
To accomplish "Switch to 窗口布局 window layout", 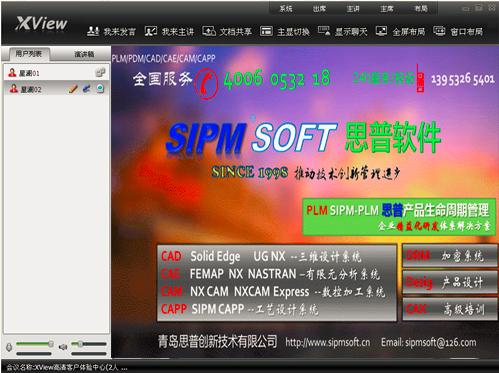I will pos(458,31).
